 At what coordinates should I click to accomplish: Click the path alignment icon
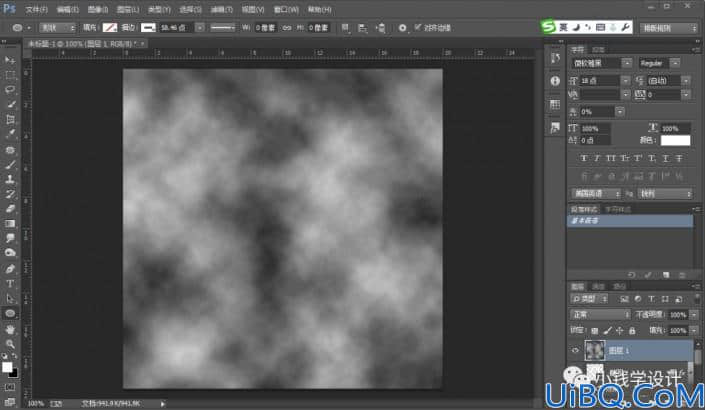[x=362, y=28]
